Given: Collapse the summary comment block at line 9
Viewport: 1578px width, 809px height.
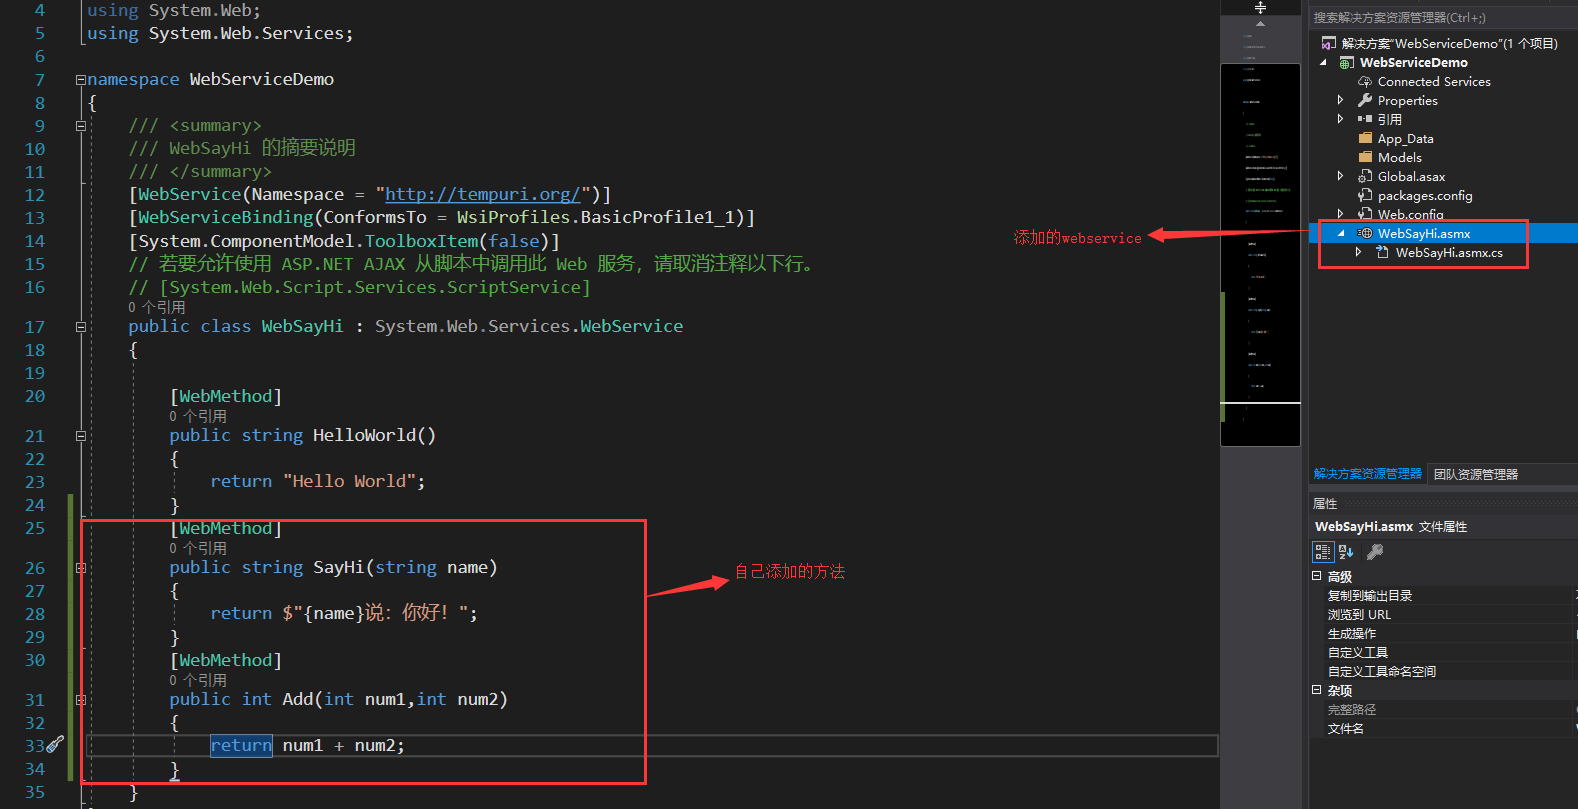Looking at the screenshot, I should [x=81, y=126].
